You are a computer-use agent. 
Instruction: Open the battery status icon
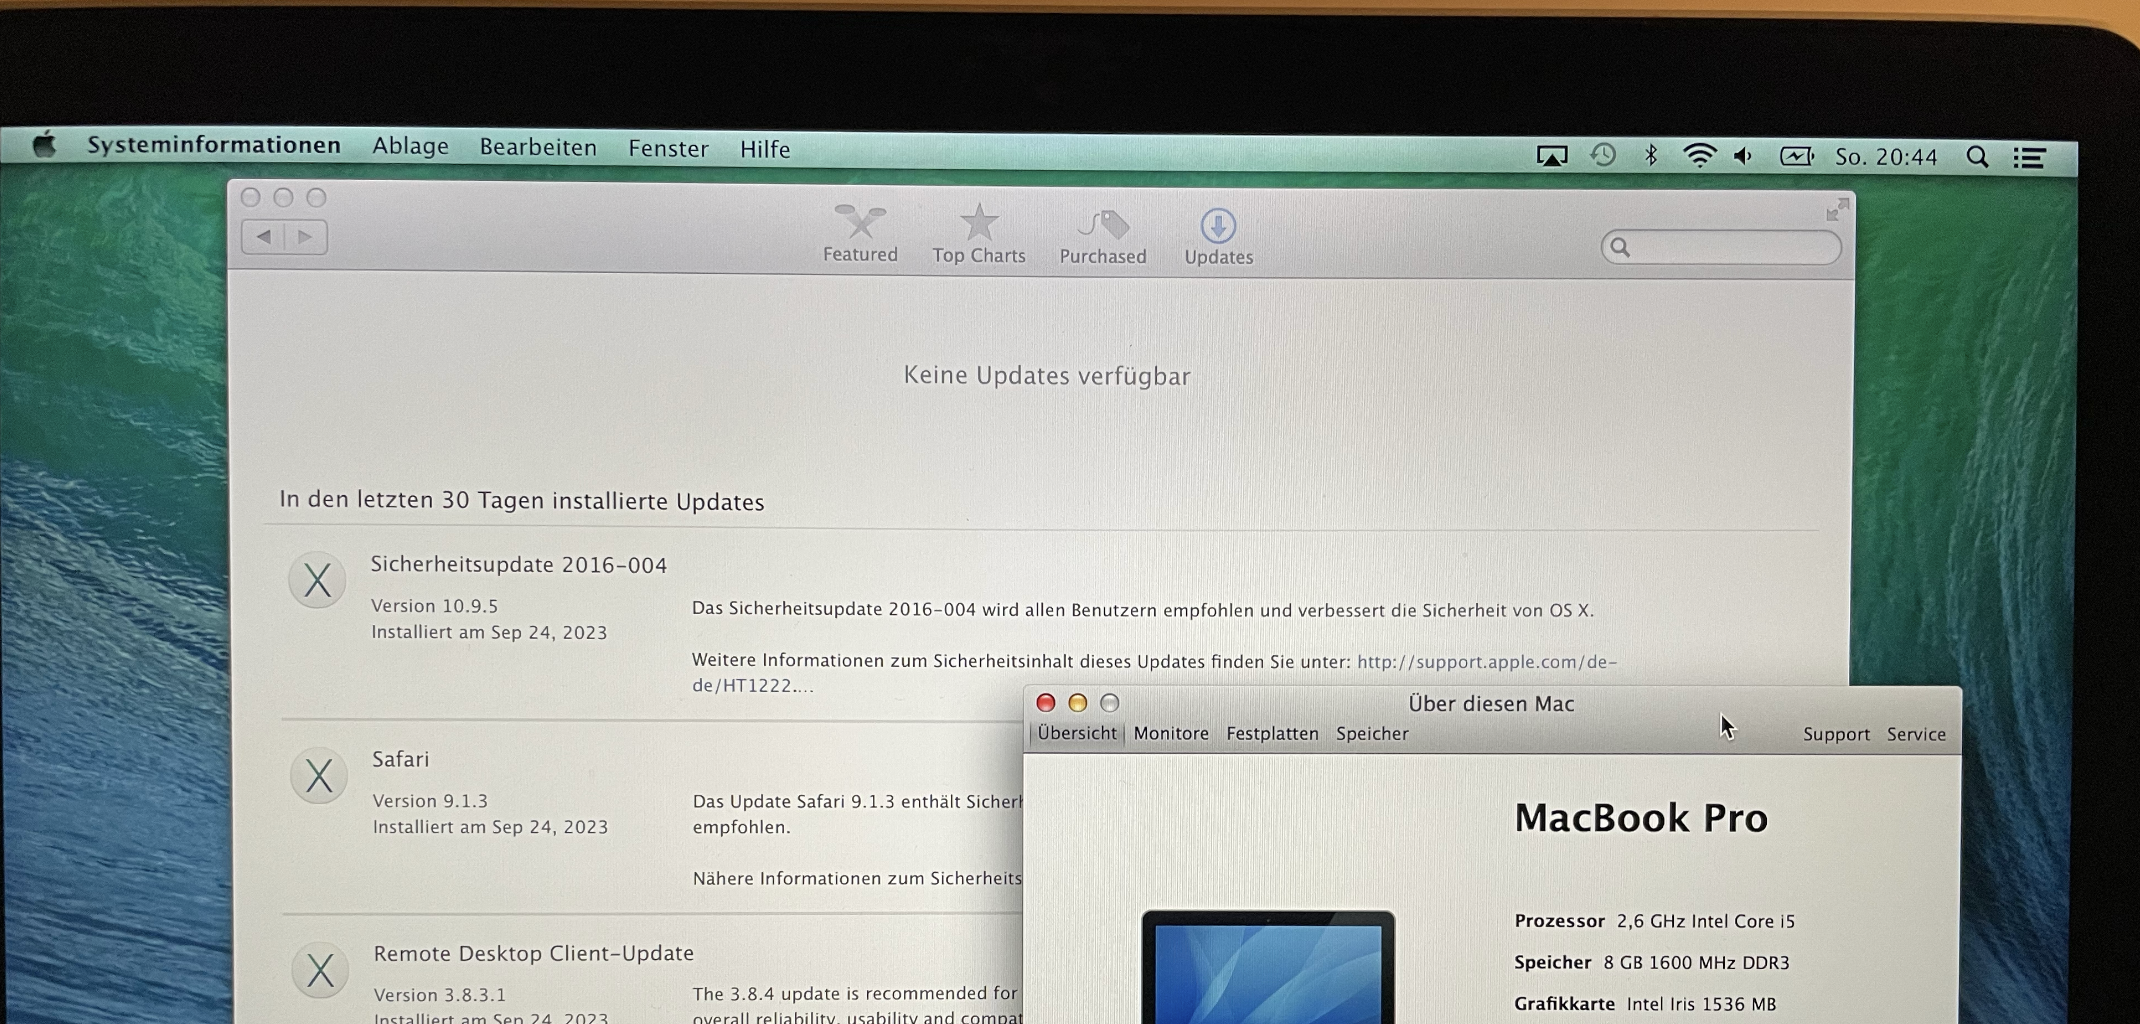(1796, 156)
